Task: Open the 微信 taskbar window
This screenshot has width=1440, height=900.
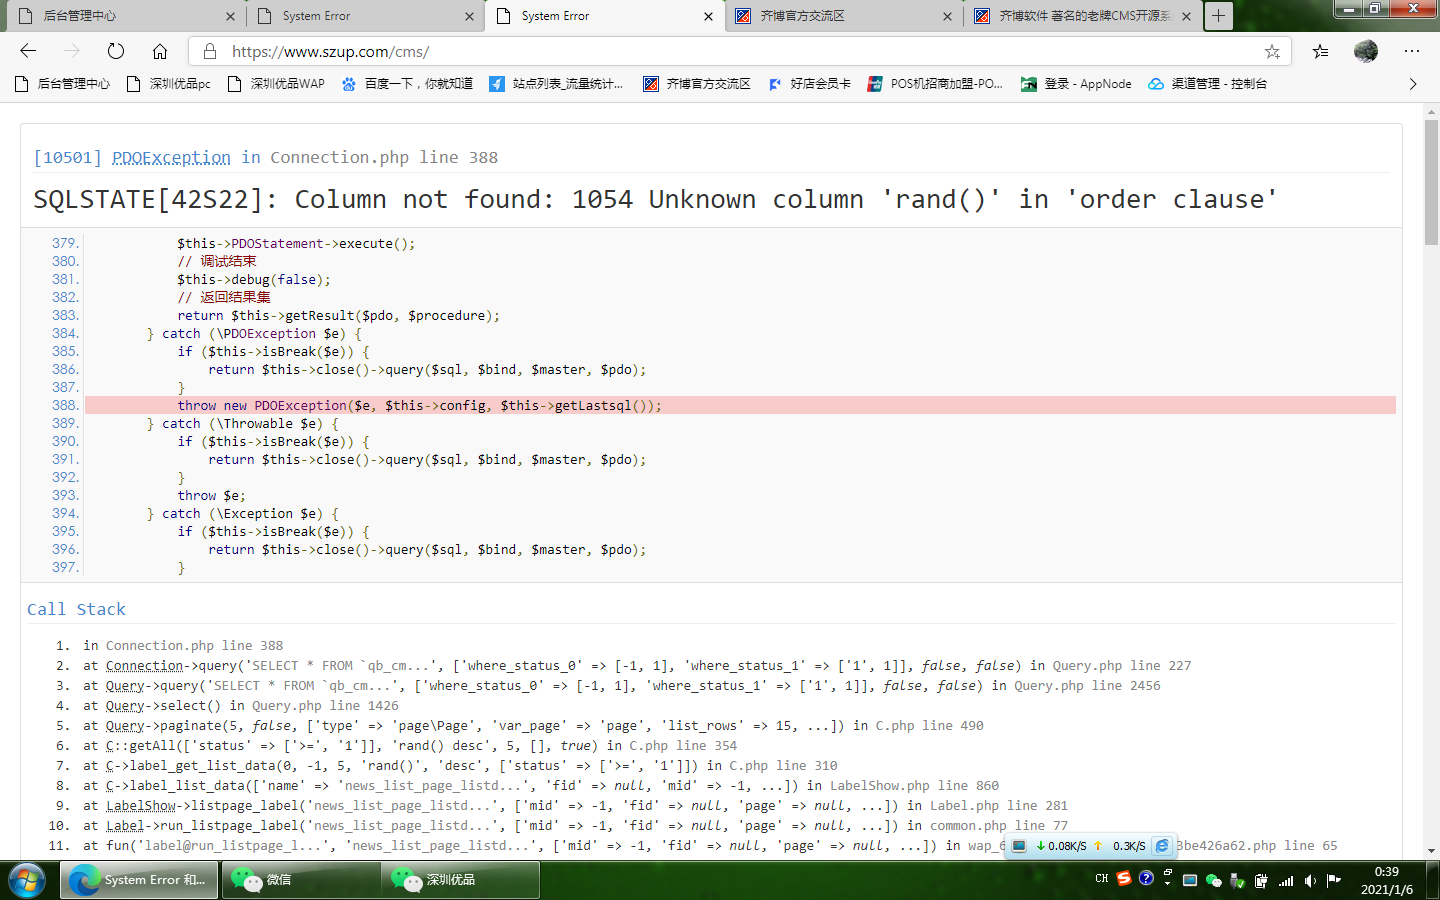Action: click(300, 880)
